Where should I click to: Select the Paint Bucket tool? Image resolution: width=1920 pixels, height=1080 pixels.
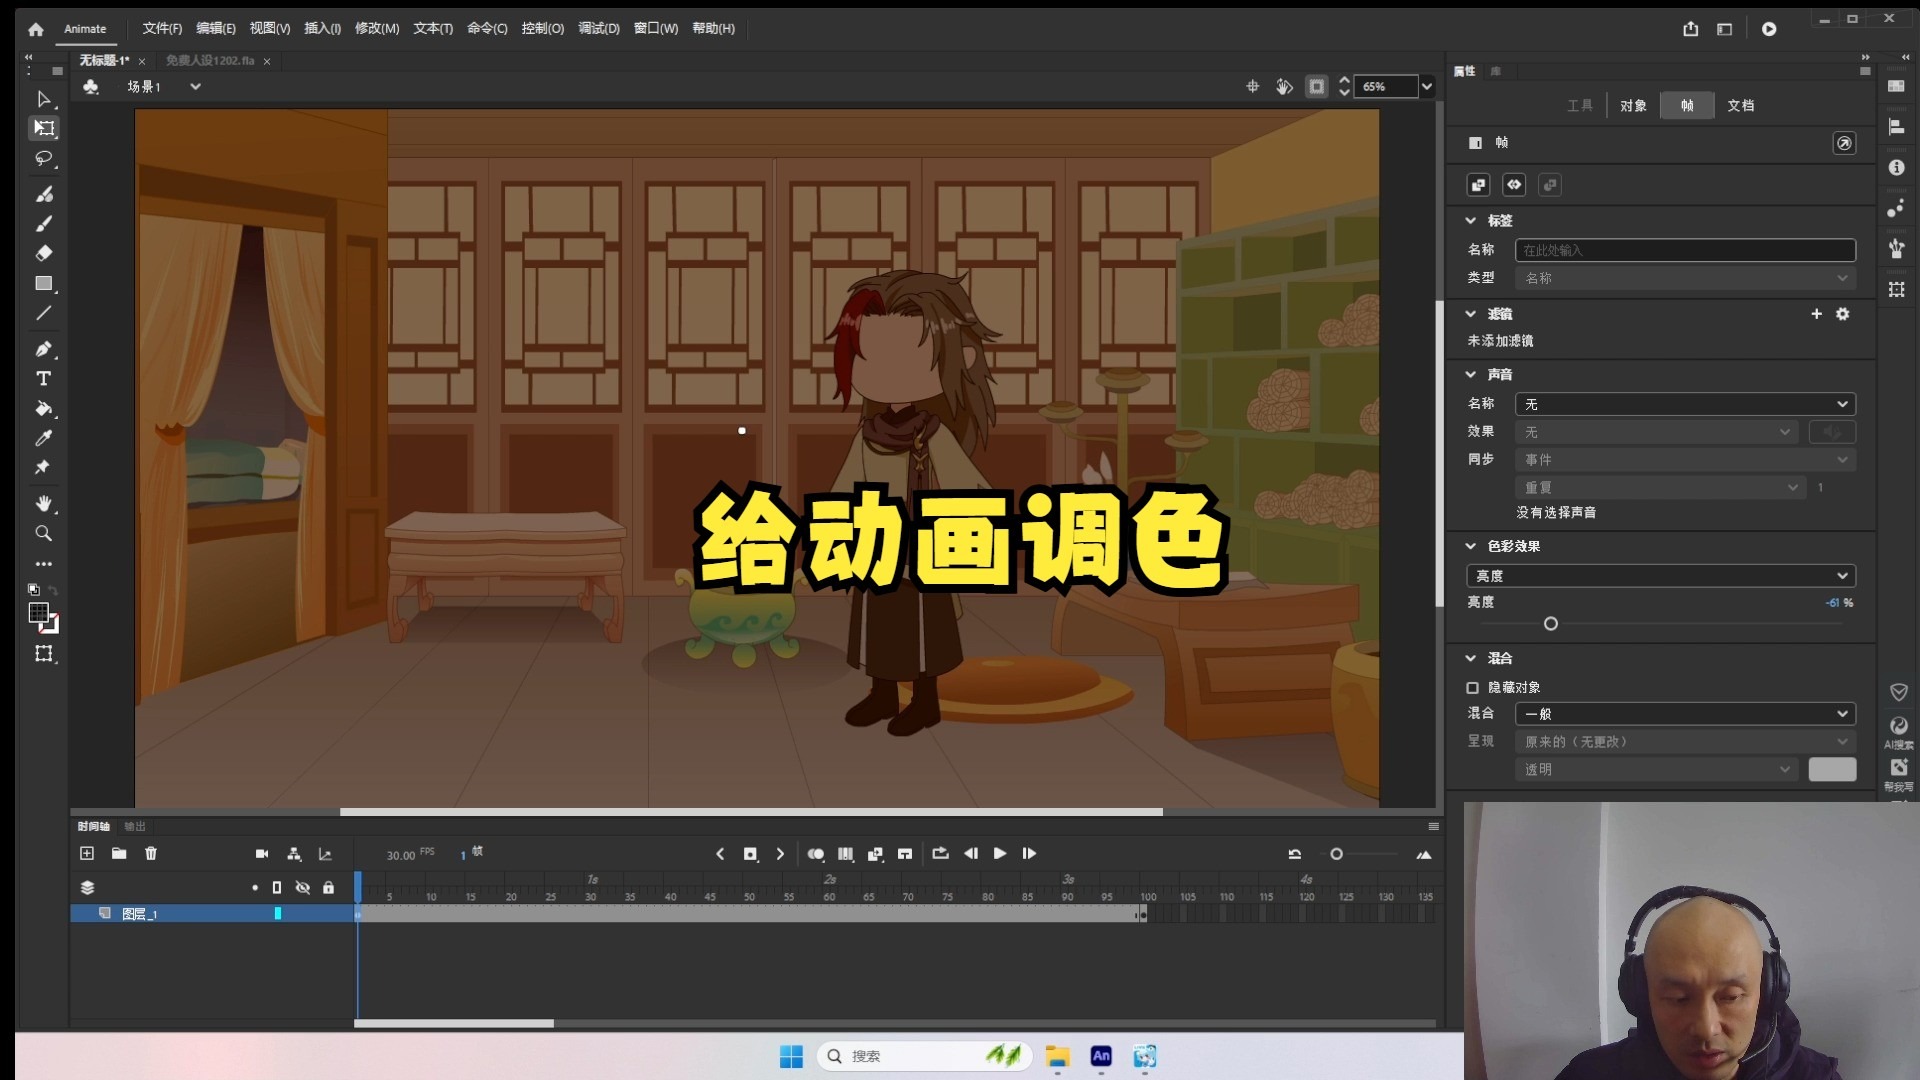(x=44, y=409)
